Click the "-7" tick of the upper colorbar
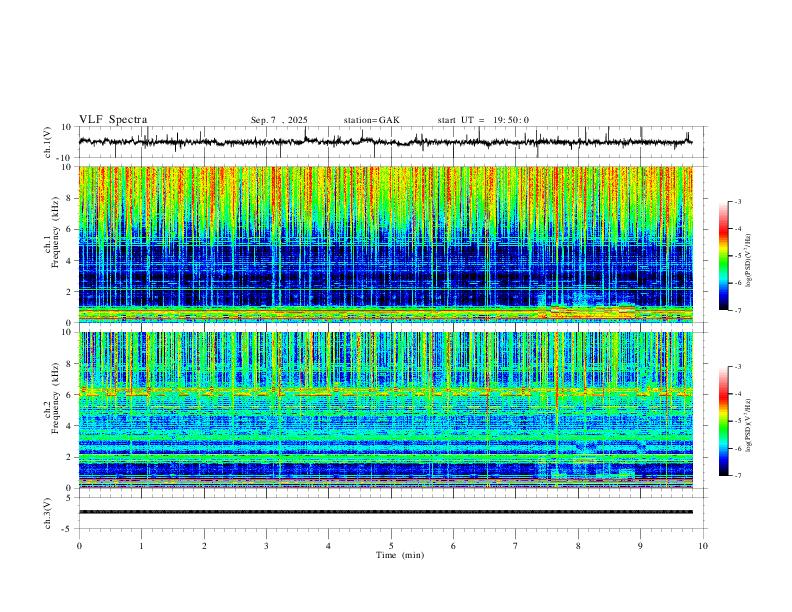 coord(737,310)
